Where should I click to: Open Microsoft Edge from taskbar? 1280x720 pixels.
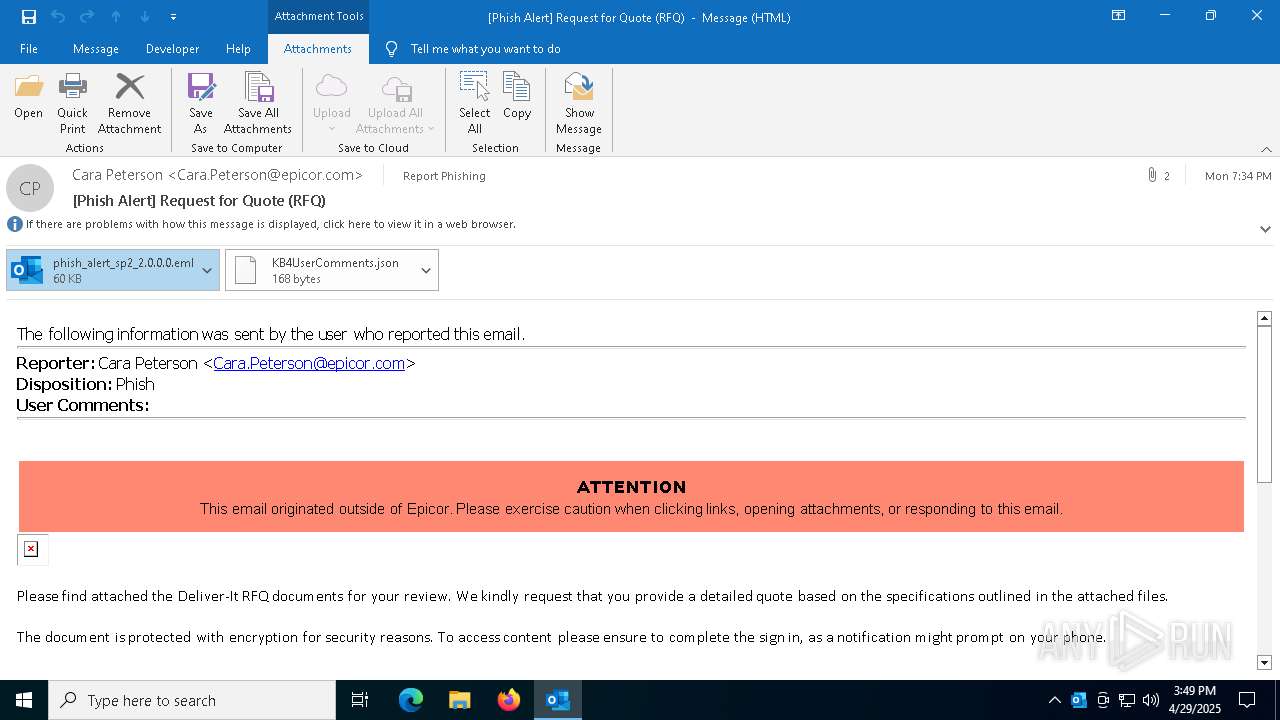[411, 700]
